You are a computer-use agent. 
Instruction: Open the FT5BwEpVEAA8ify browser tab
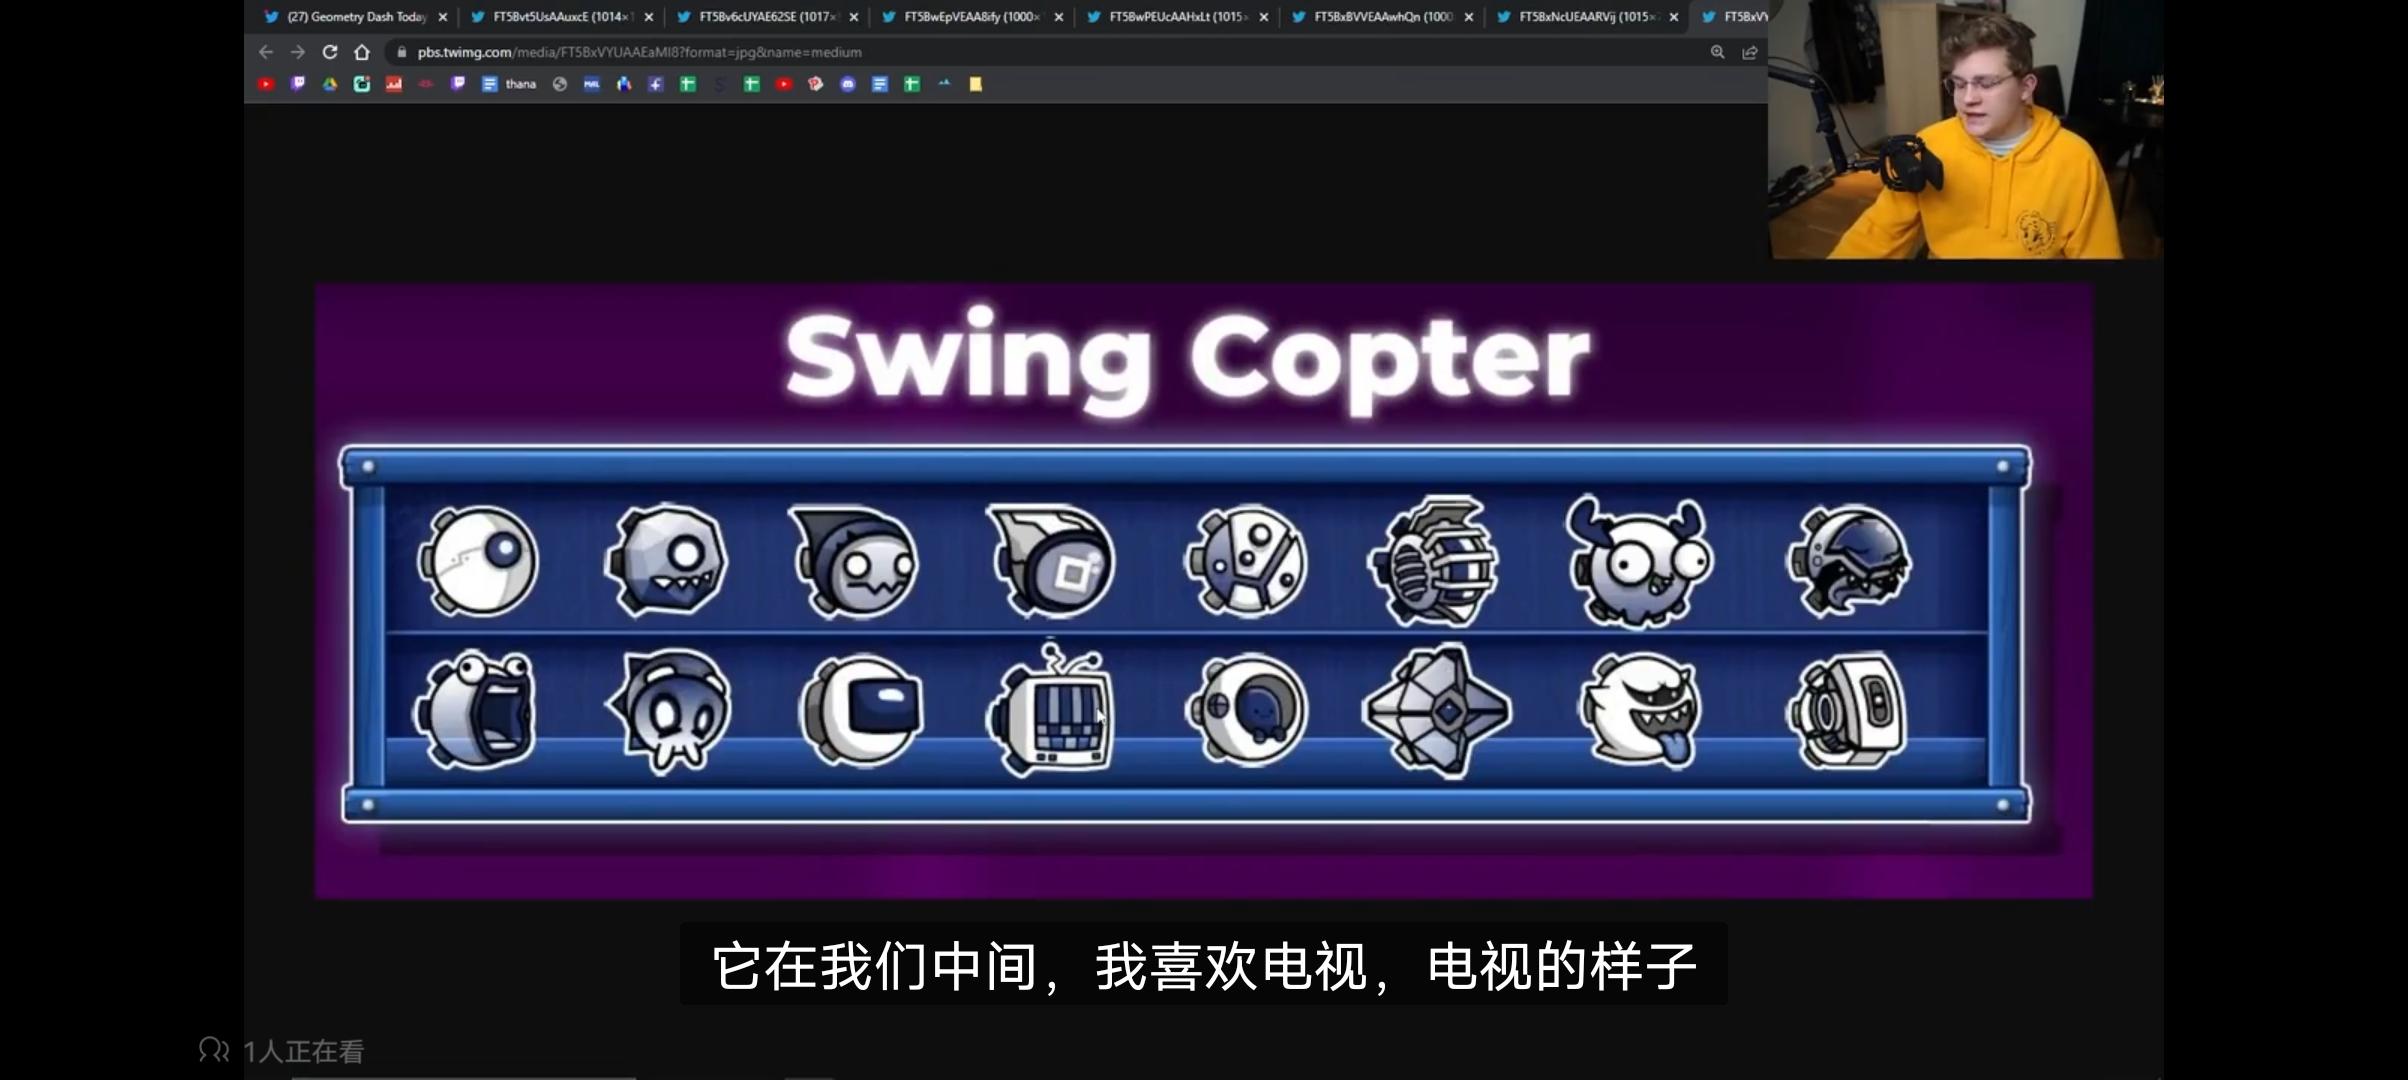coord(970,16)
